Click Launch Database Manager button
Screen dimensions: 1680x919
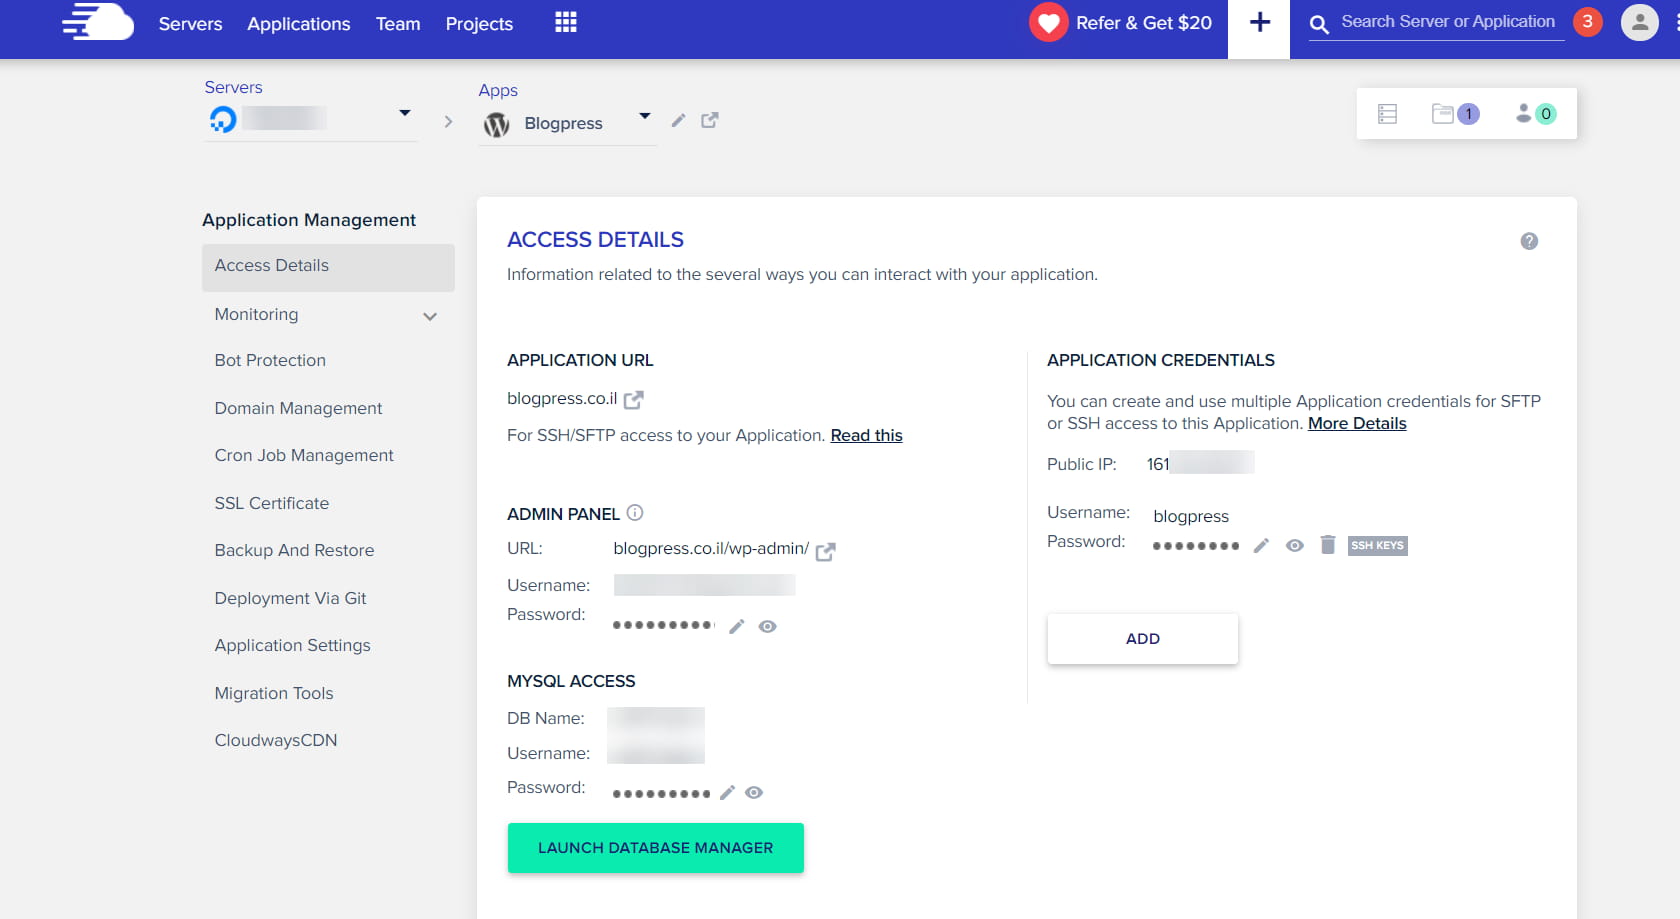656,848
